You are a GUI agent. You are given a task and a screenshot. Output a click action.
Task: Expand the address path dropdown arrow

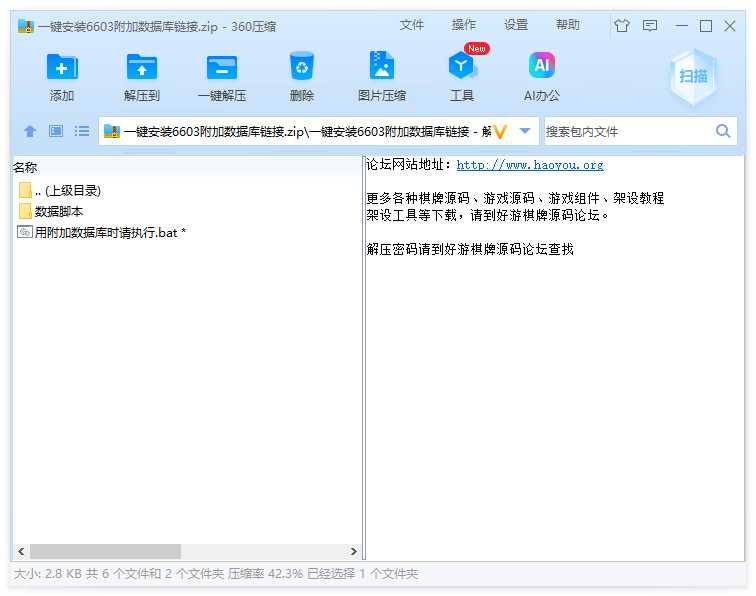pyautogui.click(x=525, y=131)
